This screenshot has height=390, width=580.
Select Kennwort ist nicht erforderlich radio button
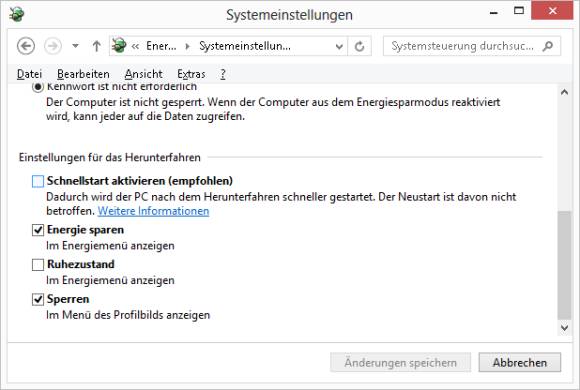pos(38,87)
